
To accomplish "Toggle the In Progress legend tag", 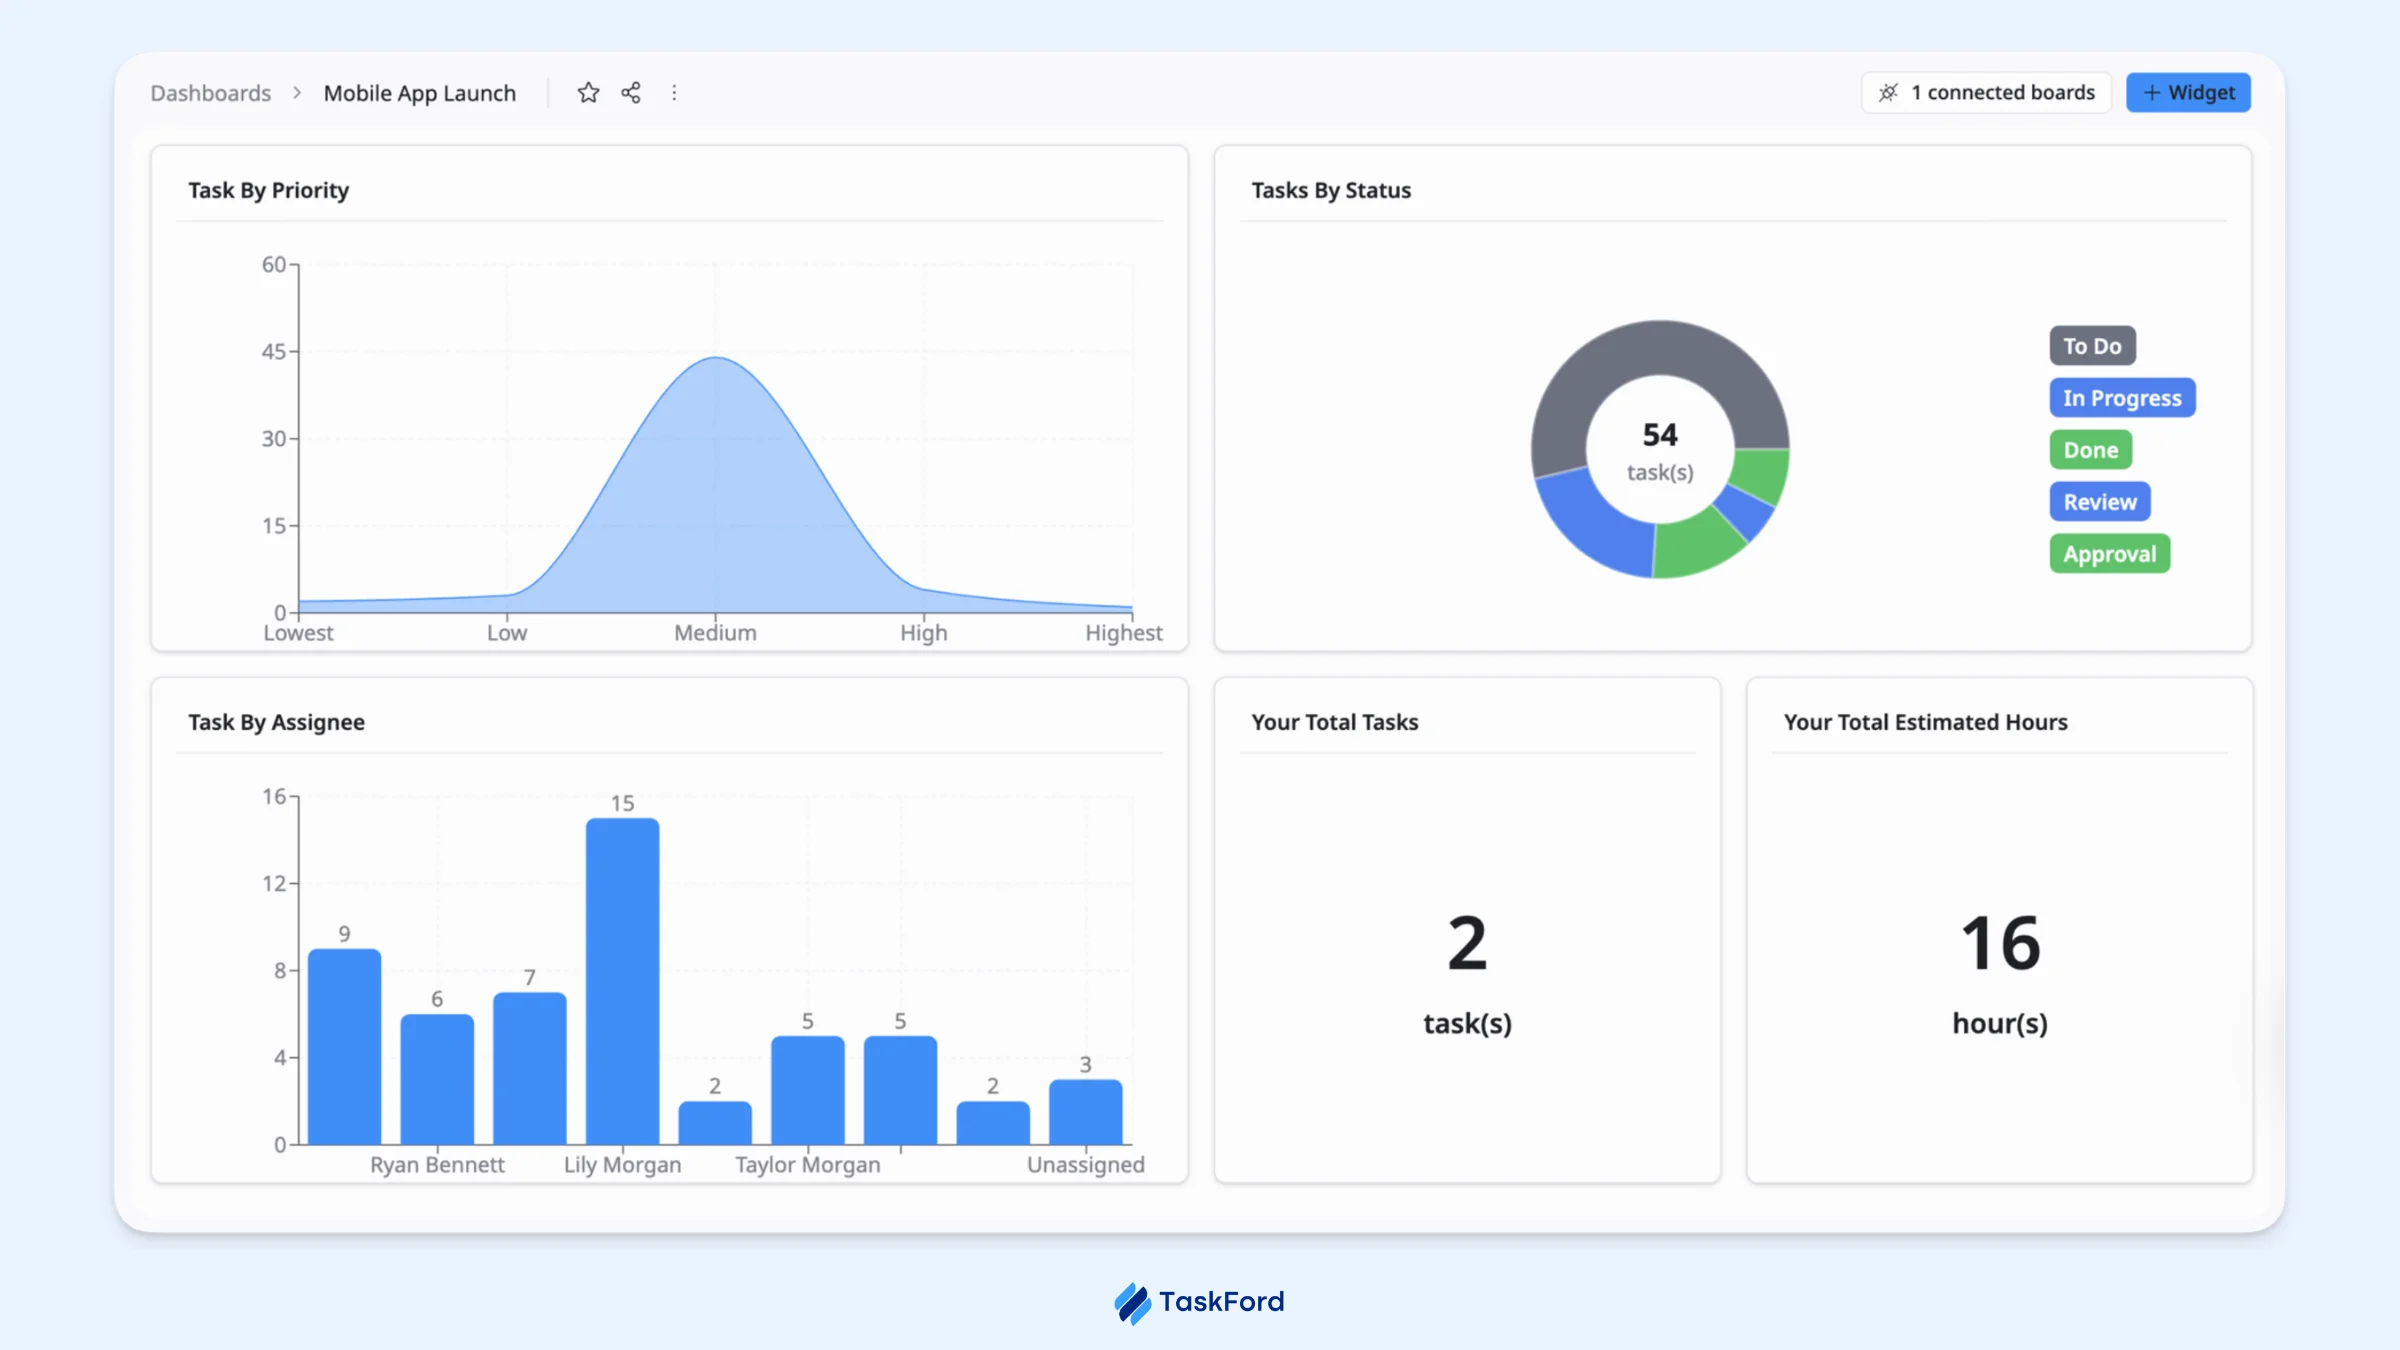I will (x=2122, y=398).
